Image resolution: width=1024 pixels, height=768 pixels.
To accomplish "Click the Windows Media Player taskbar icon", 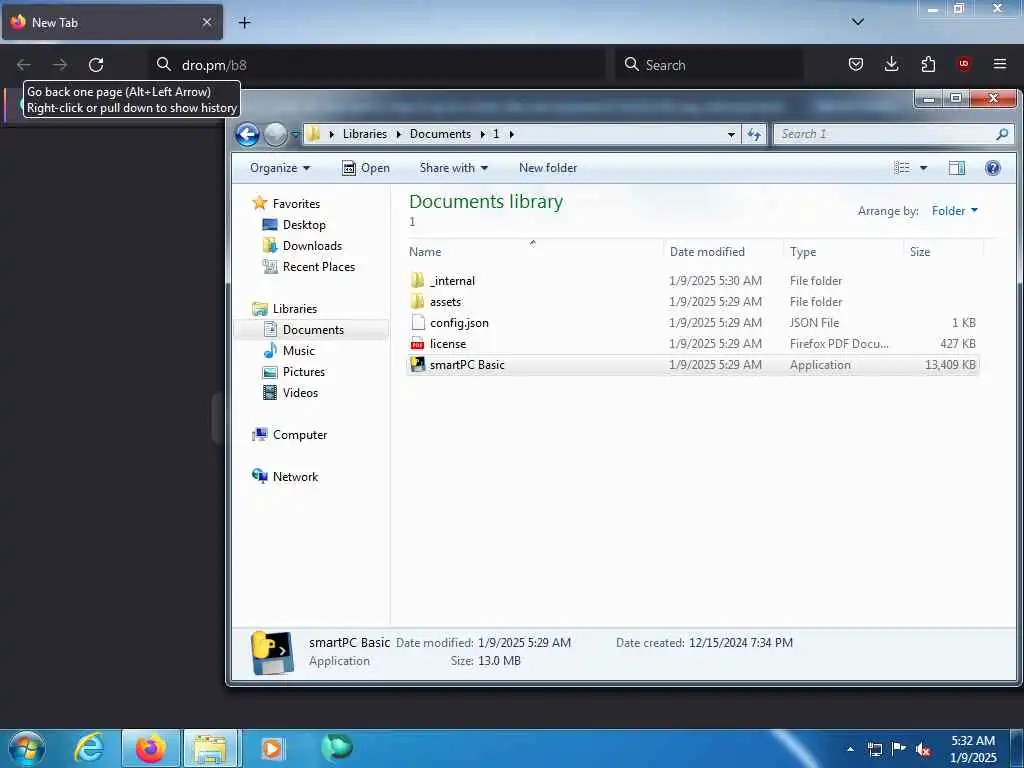I will [x=272, y=748].
